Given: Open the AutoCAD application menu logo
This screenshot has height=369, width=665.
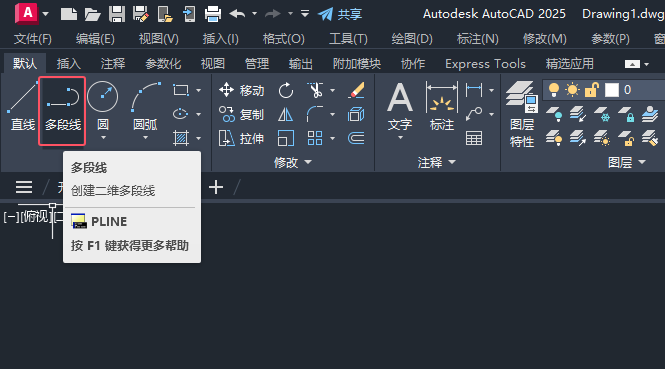Looking at the screenshot, I should (x=26, y=13).
